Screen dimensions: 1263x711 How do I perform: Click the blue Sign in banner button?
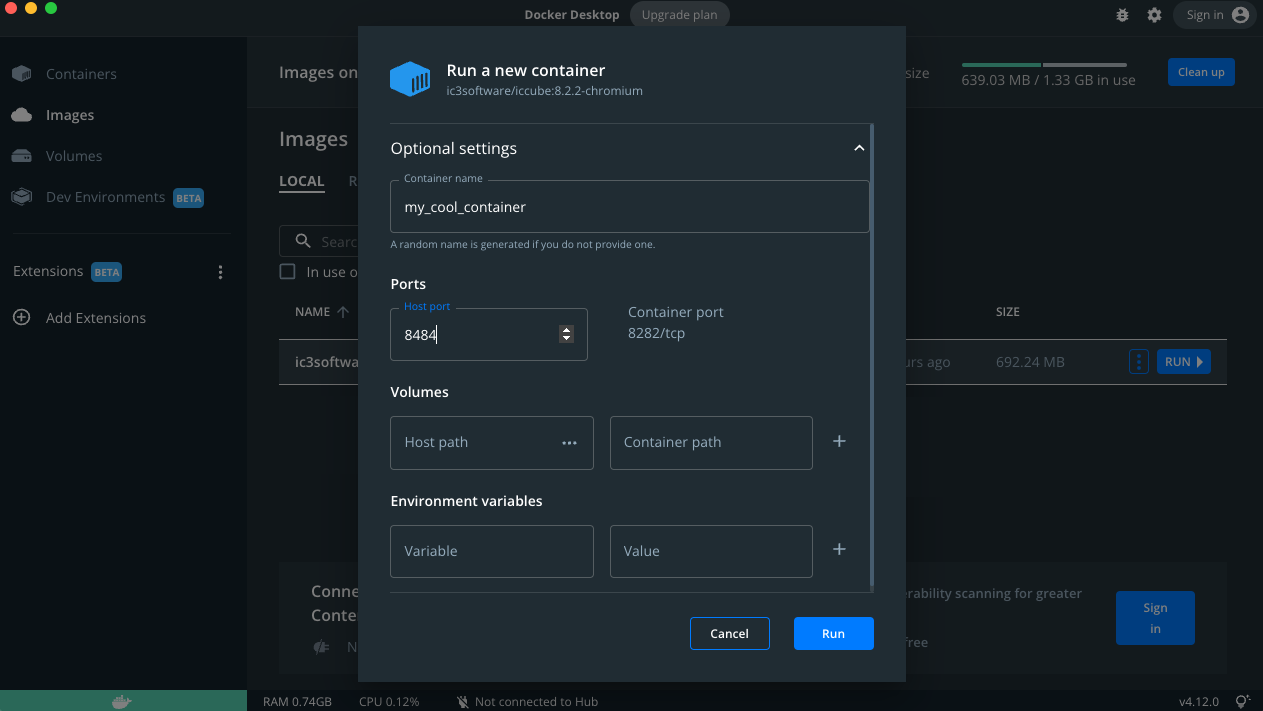click(x=1155, y=618)
